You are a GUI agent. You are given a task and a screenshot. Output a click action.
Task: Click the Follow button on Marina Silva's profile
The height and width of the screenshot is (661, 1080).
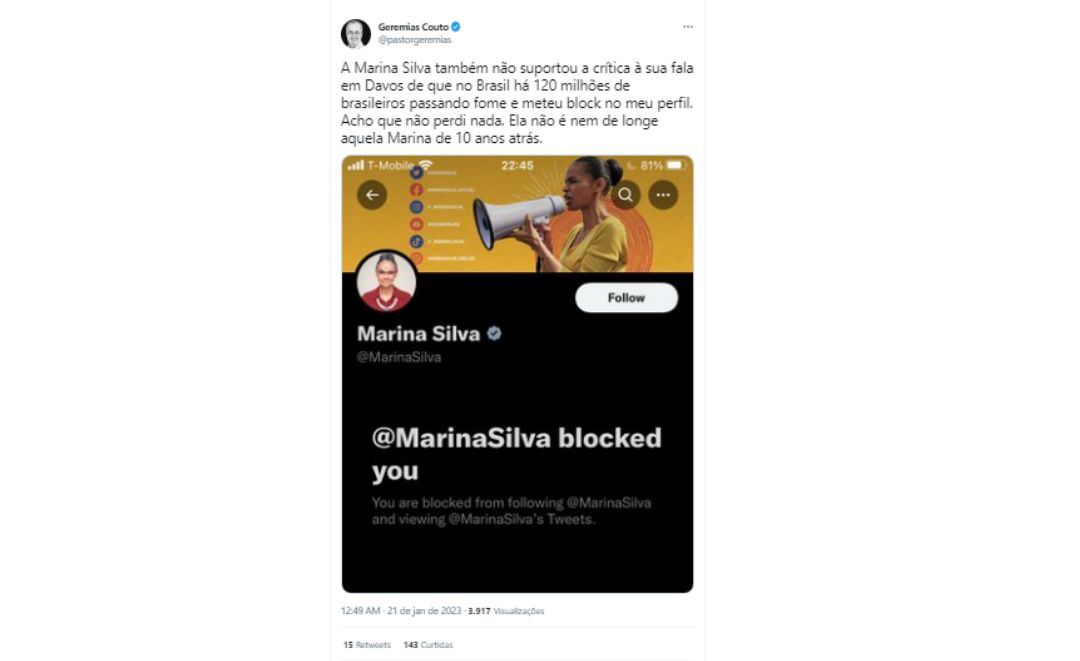point(626,297)
